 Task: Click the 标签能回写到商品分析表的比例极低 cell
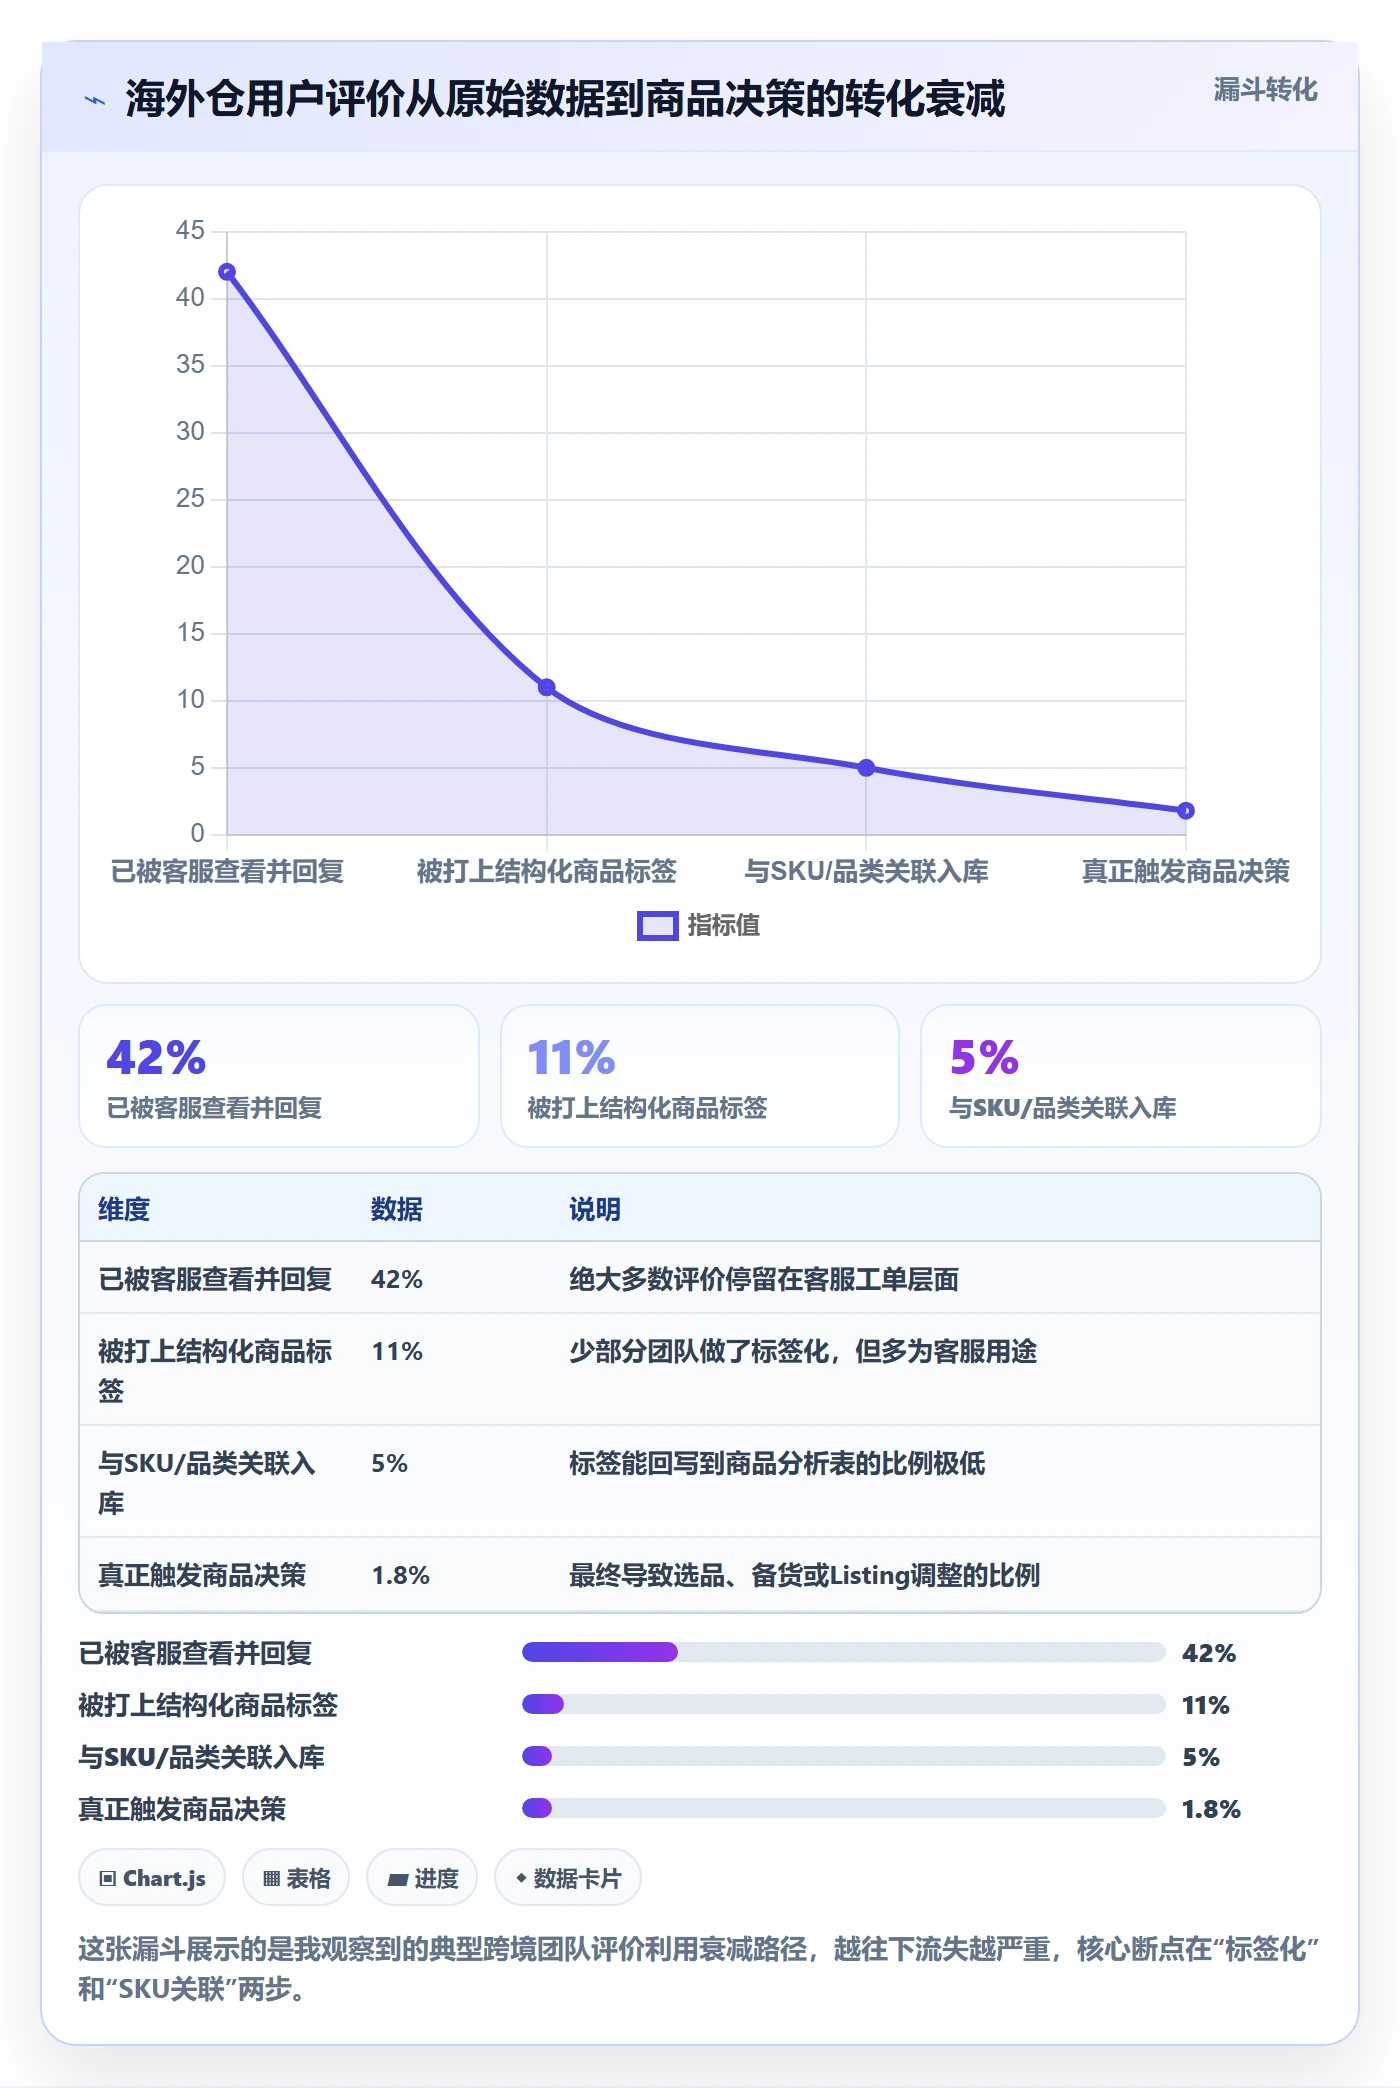point(777,1464)
